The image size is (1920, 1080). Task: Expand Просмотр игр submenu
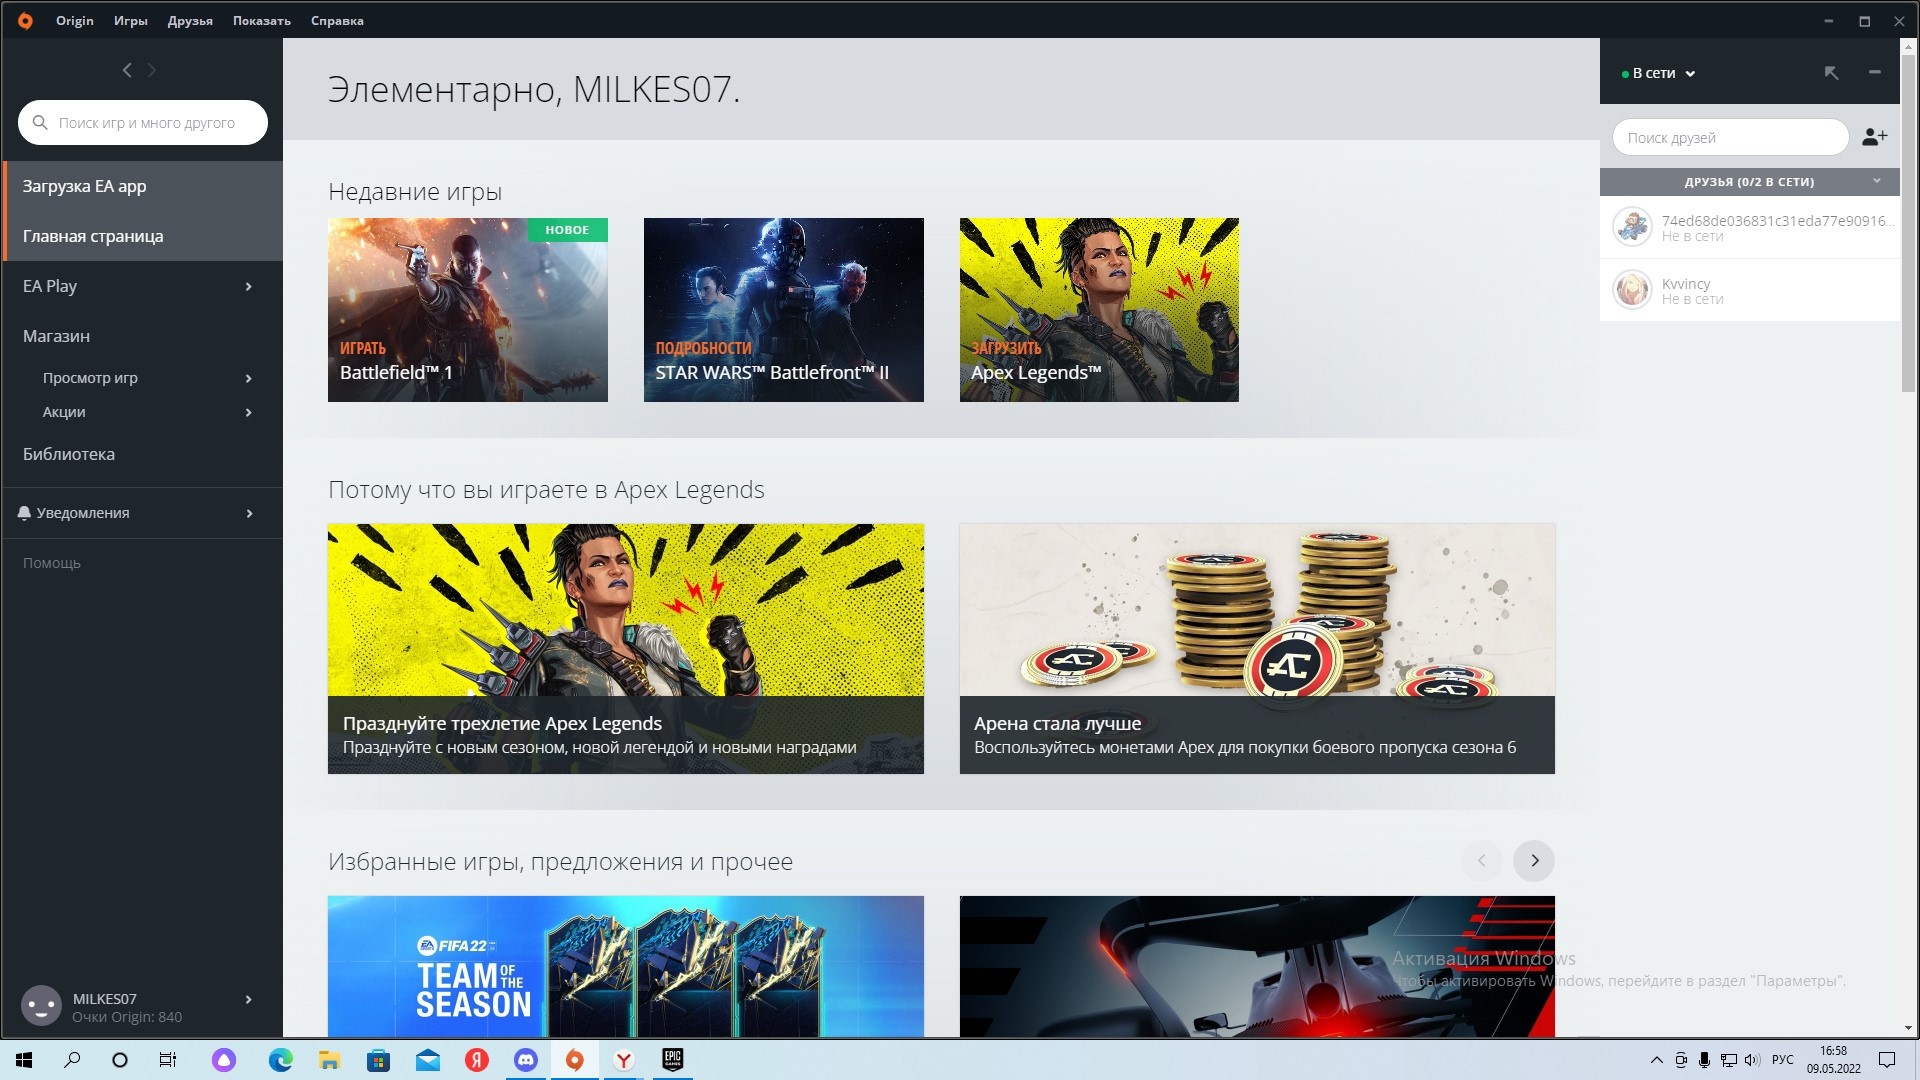248,378
